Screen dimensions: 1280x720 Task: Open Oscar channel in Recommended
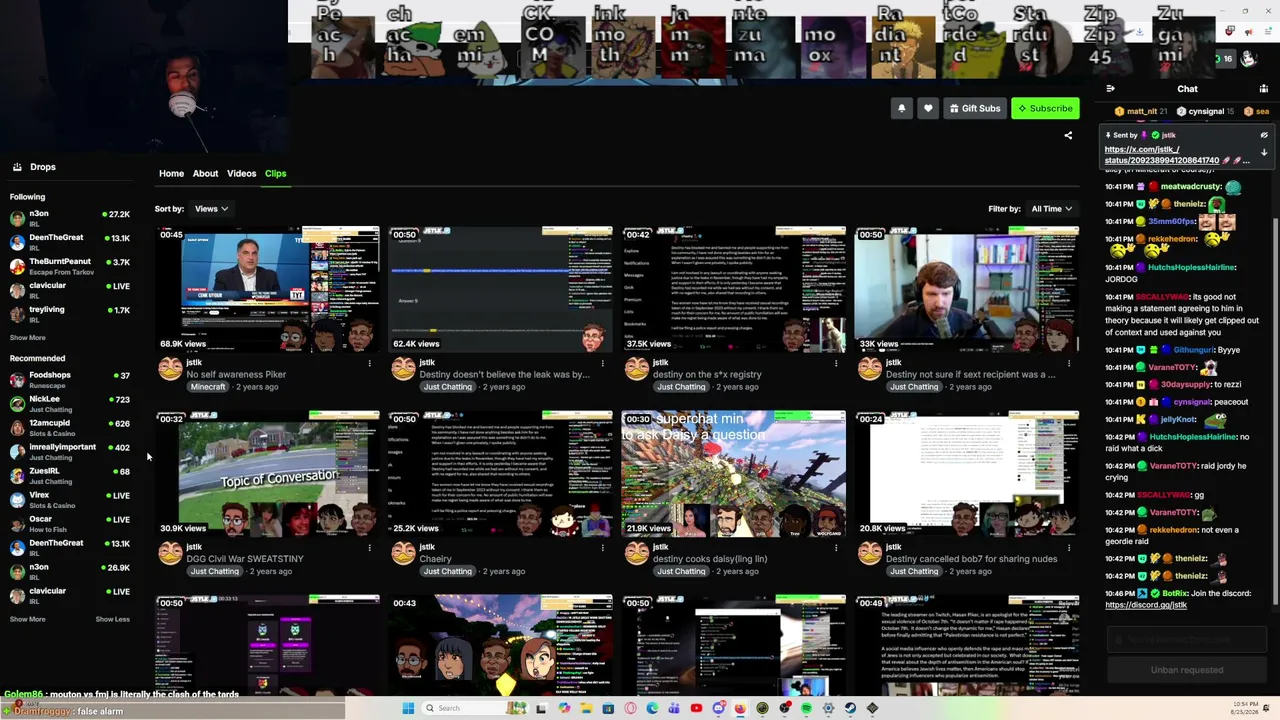[x=70, y=524]
